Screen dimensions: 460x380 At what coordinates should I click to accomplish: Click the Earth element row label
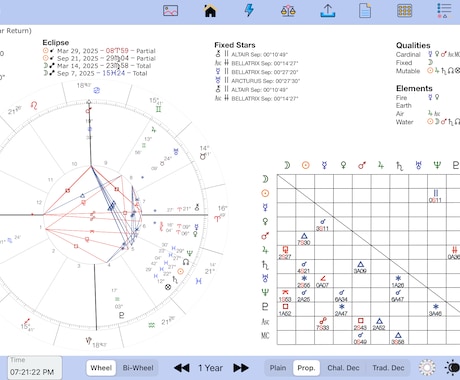(403, 106)
